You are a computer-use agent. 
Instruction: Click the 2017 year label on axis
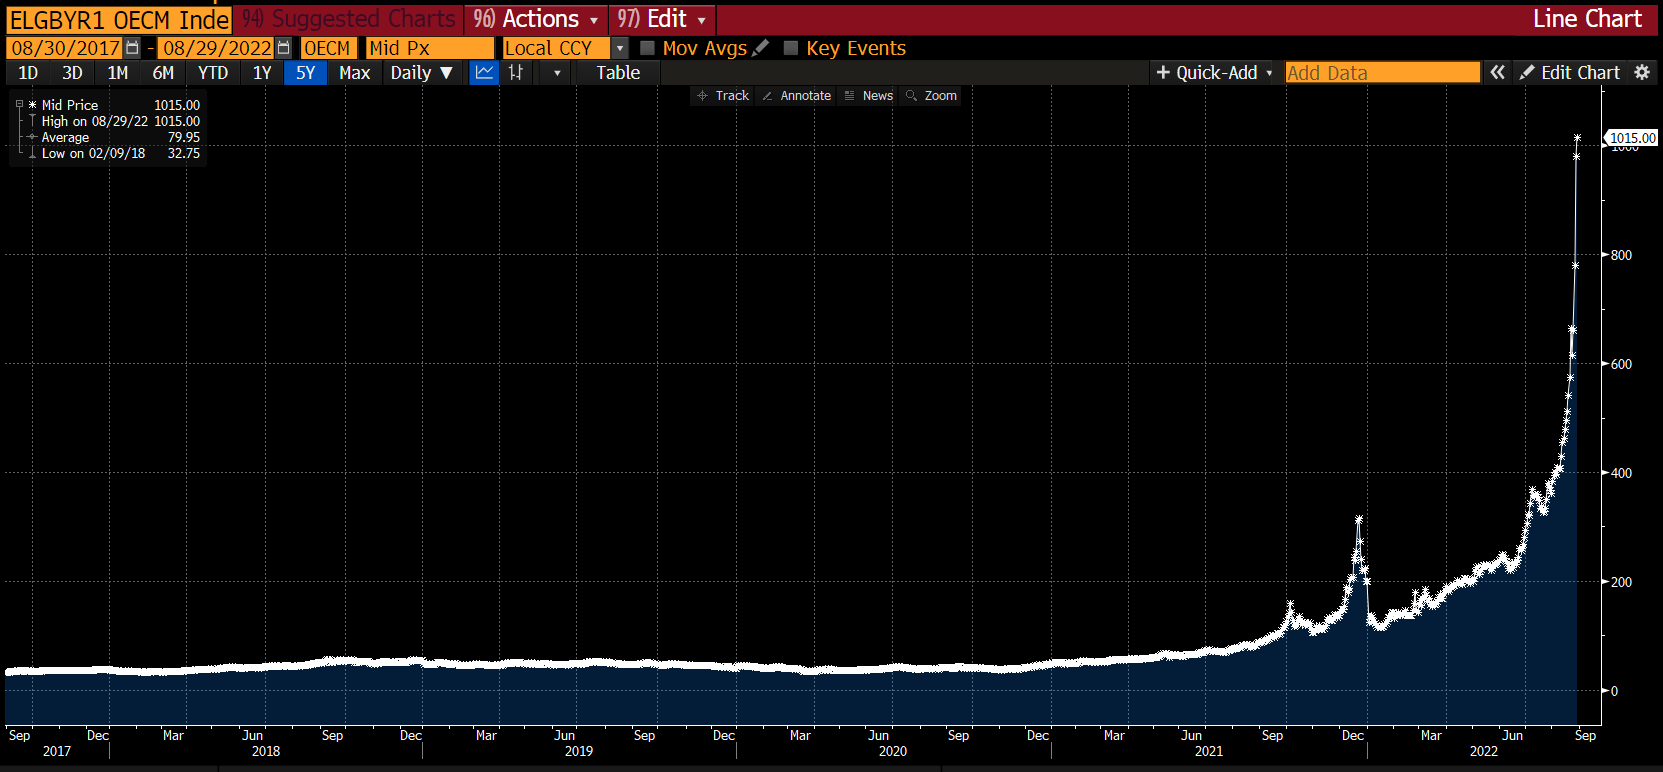tap(57, 751)
